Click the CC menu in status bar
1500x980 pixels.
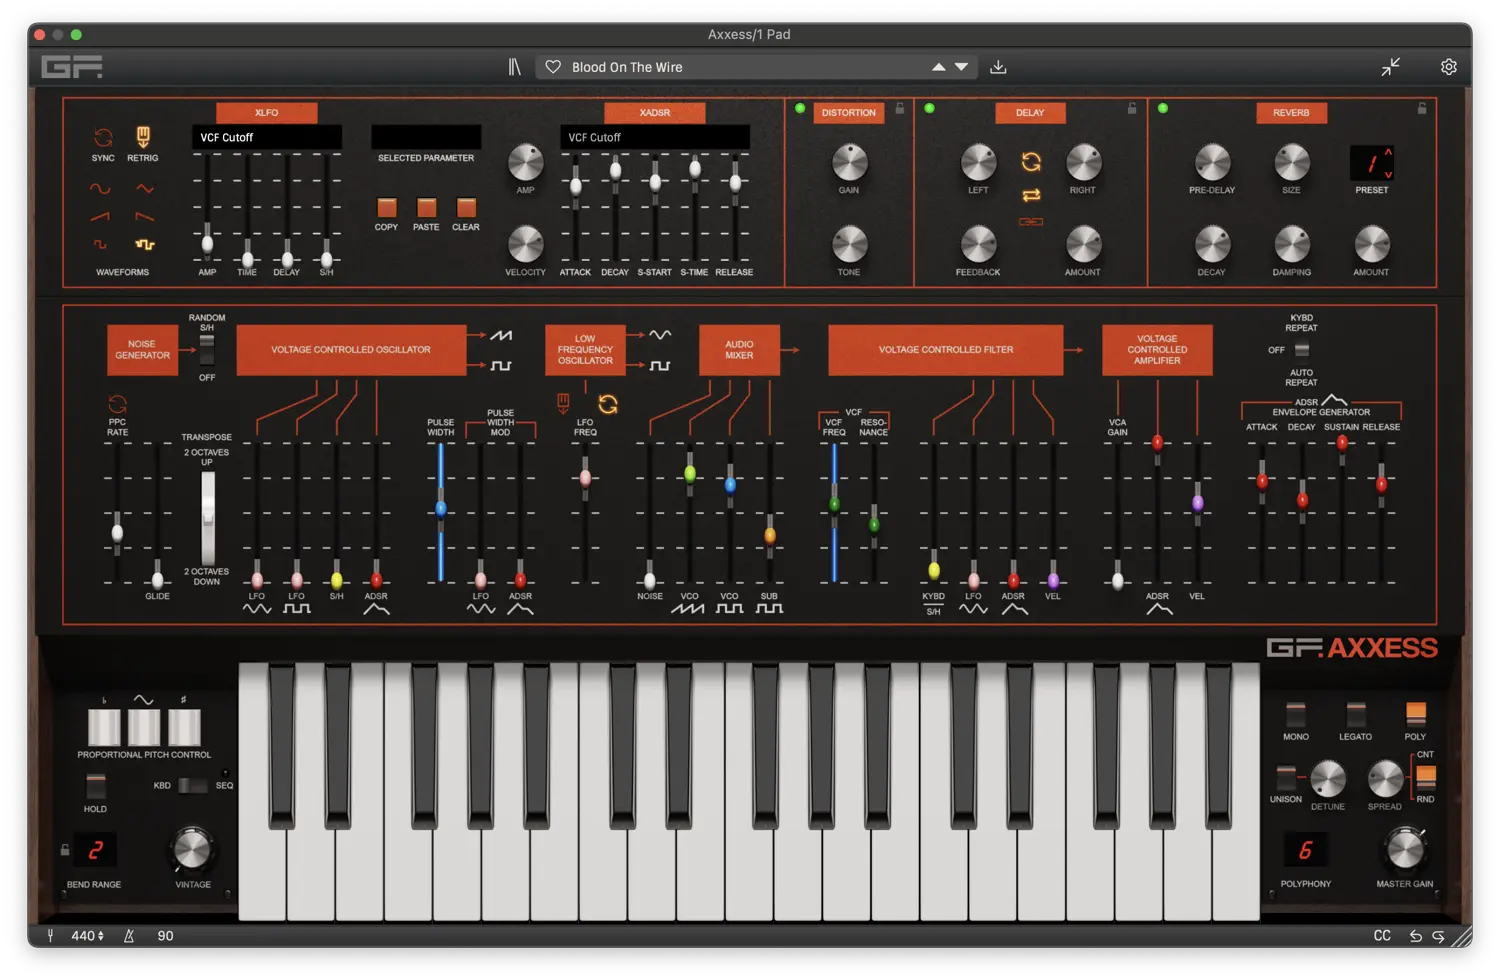click(x=1382, y=936)
